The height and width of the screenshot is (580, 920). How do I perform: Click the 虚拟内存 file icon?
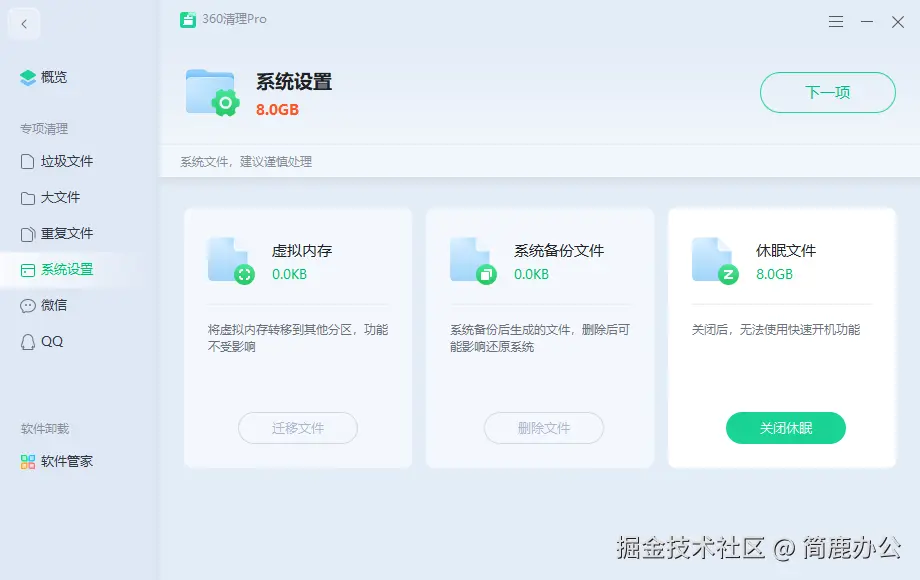[231, 260]
